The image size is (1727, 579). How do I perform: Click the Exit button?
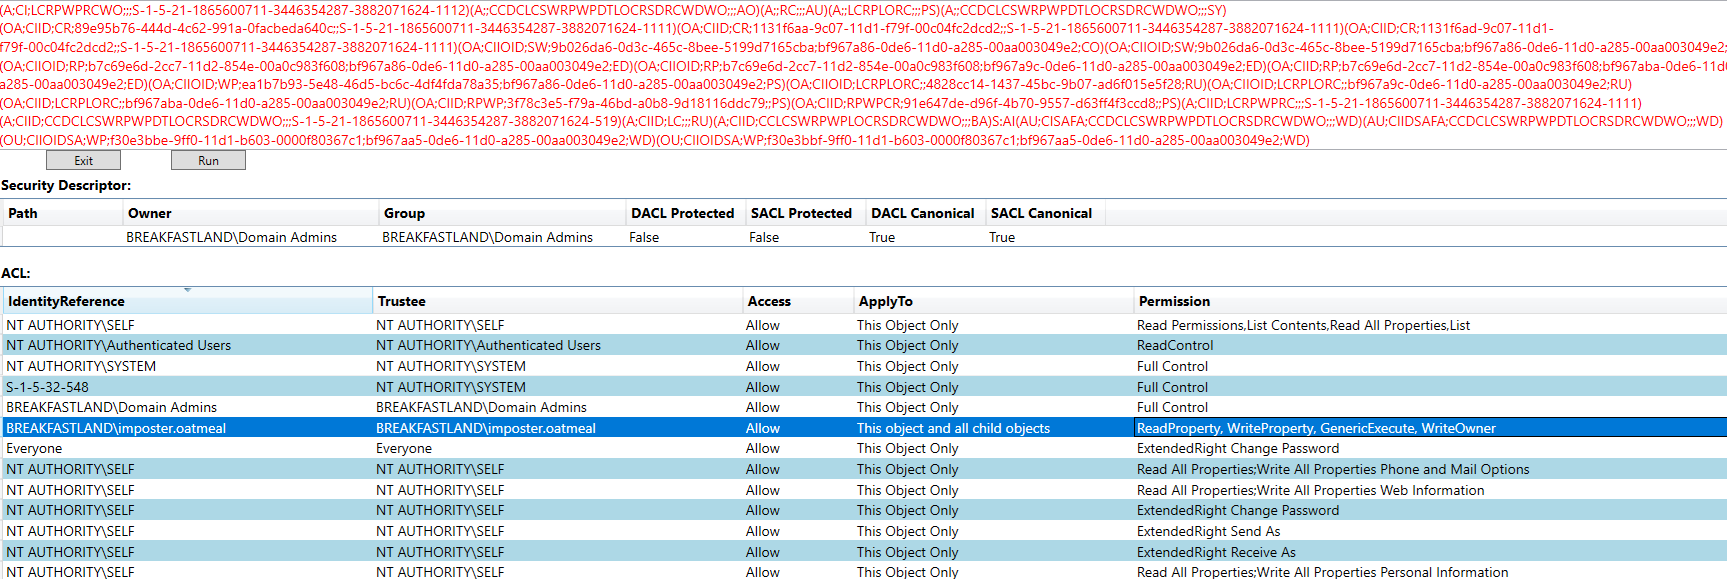point(83,160)
